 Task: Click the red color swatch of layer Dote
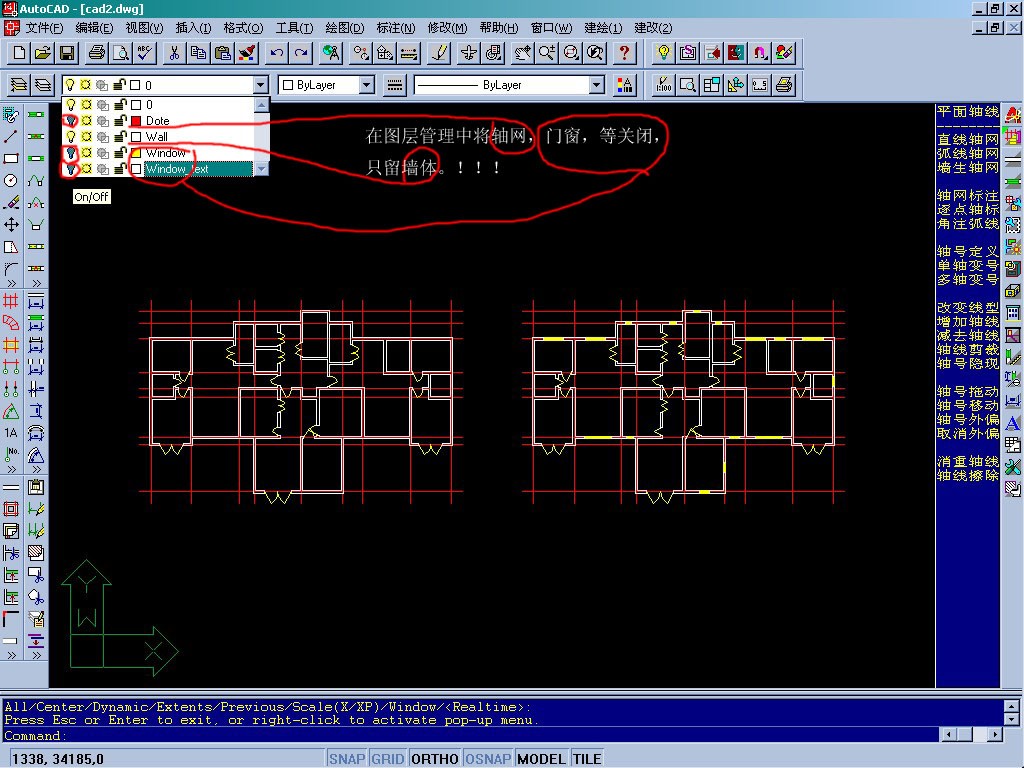point(136,121)
